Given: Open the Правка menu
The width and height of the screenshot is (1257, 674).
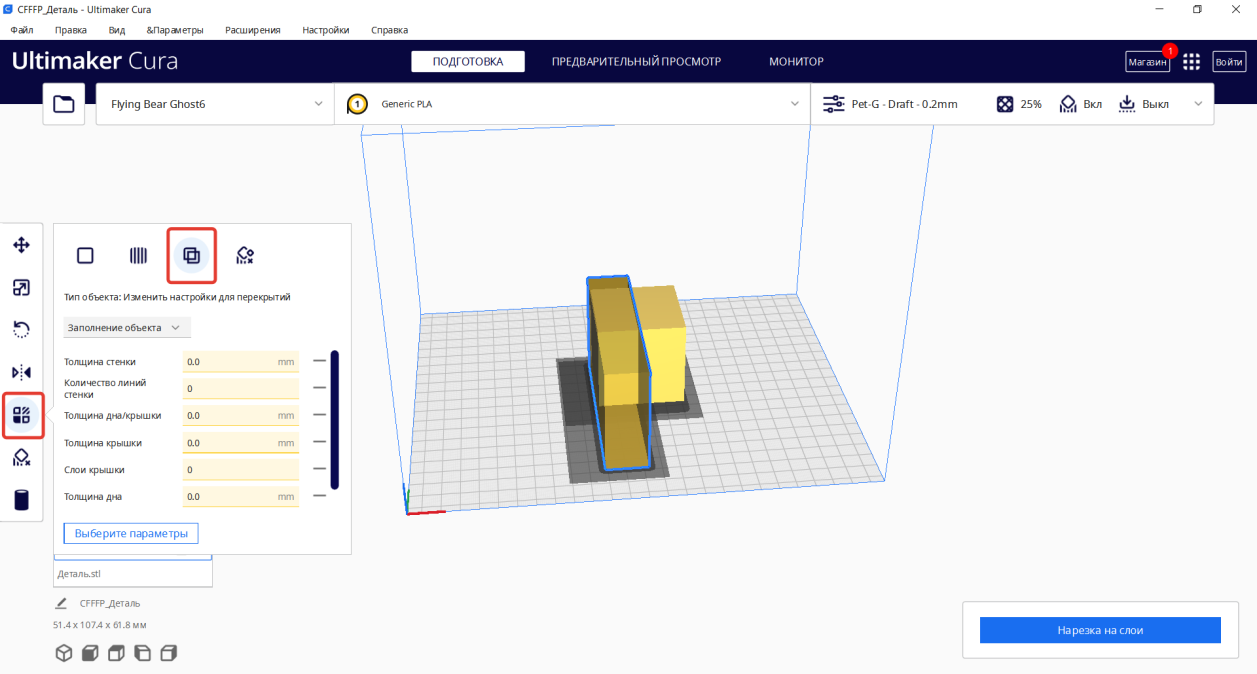Looking at the screenshot, I should [x=71, y=30].
